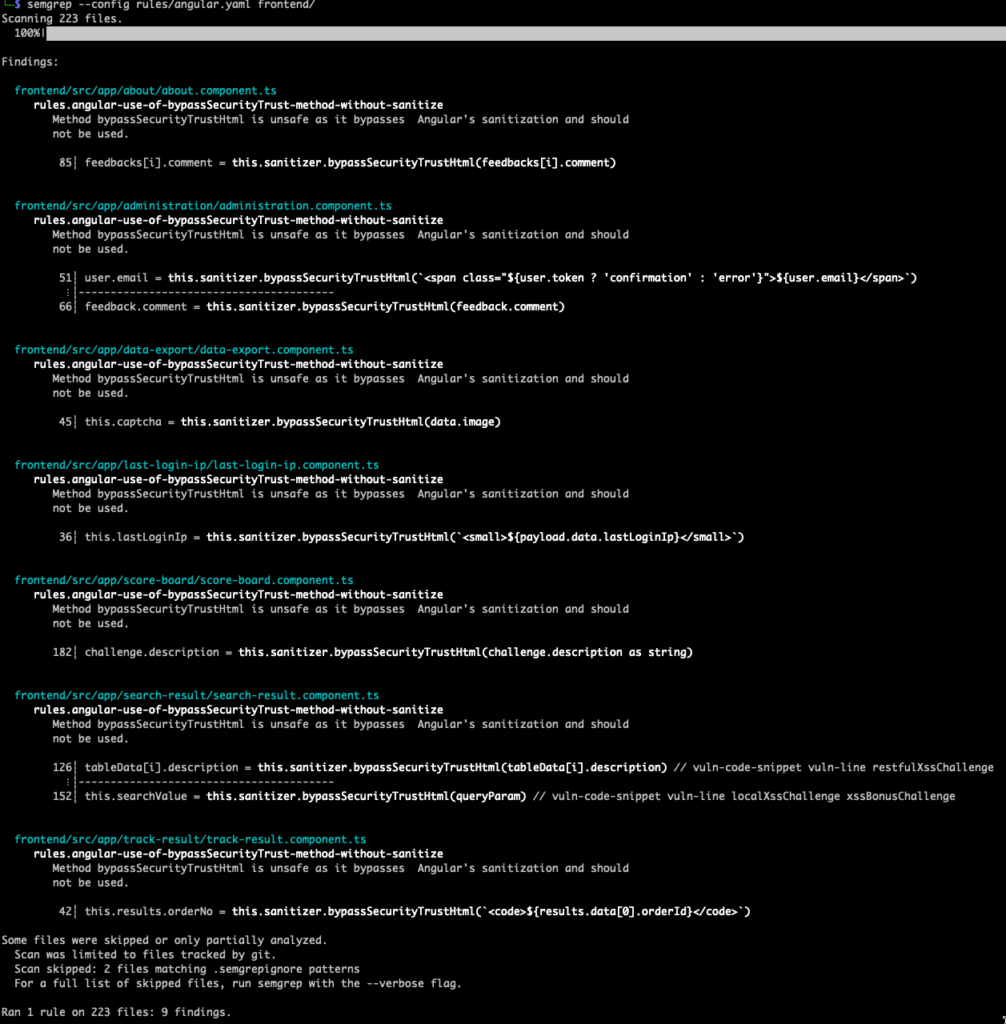
Task: Click the semgrep command line at top
Action: coord(170,5)
